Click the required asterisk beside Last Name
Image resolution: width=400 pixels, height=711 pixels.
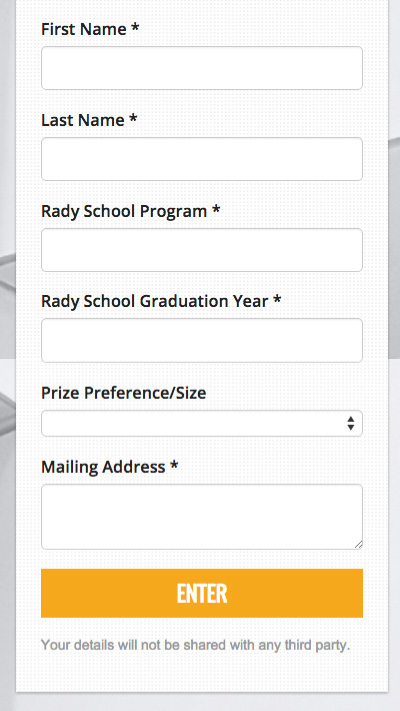click(x=133, y=118)
